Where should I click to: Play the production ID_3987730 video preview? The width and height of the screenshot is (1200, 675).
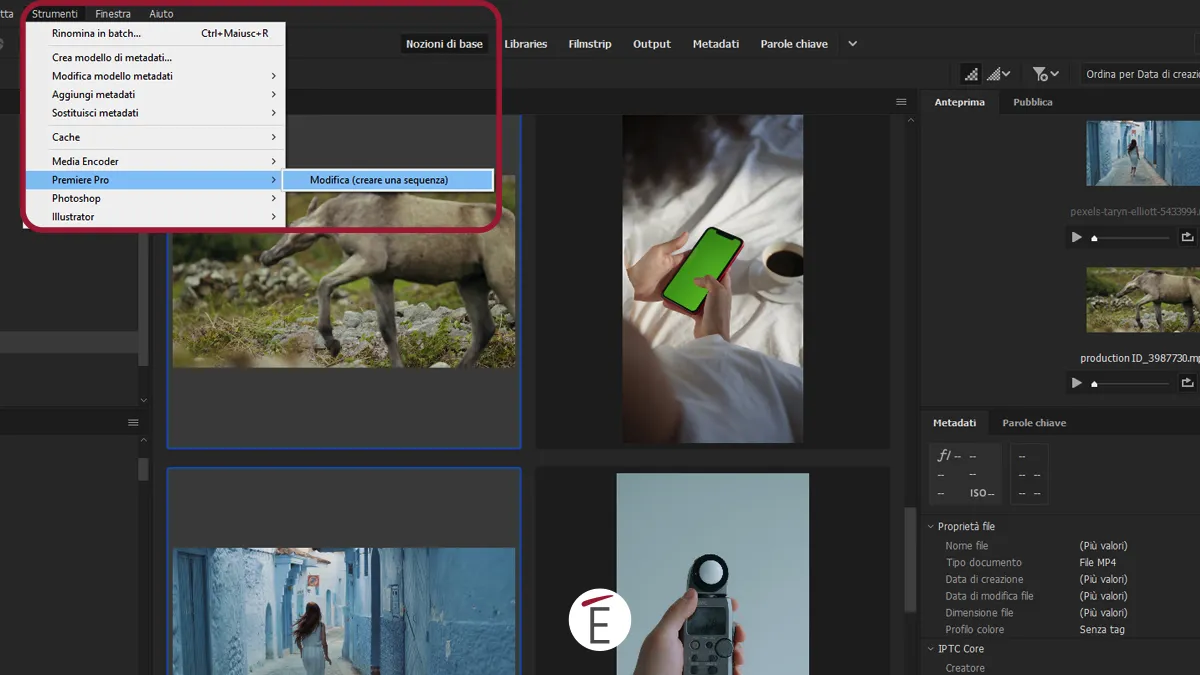click(1077, 382)
